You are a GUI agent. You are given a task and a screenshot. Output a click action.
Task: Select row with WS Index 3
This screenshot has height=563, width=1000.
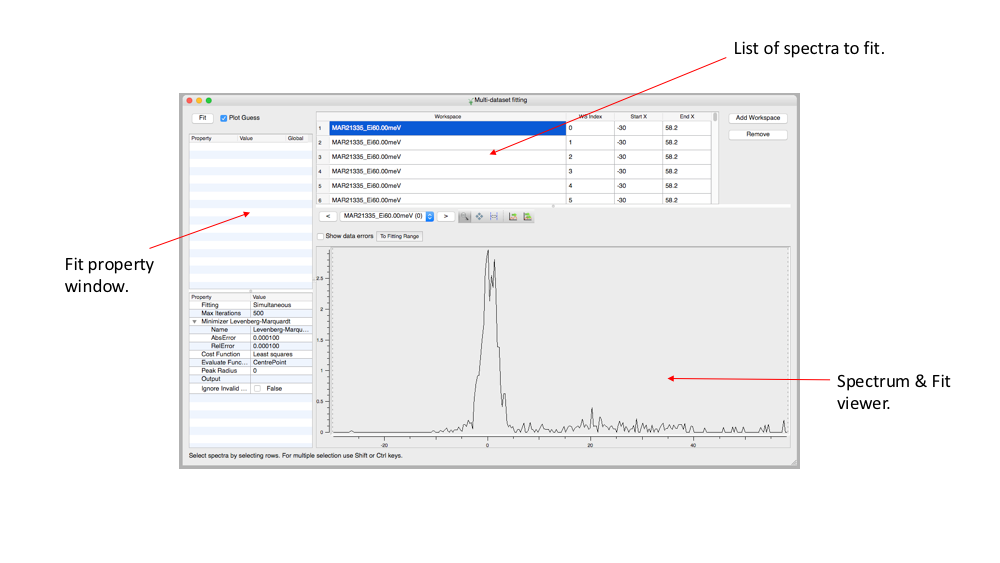pyautogui.click(x=447, y=171)
